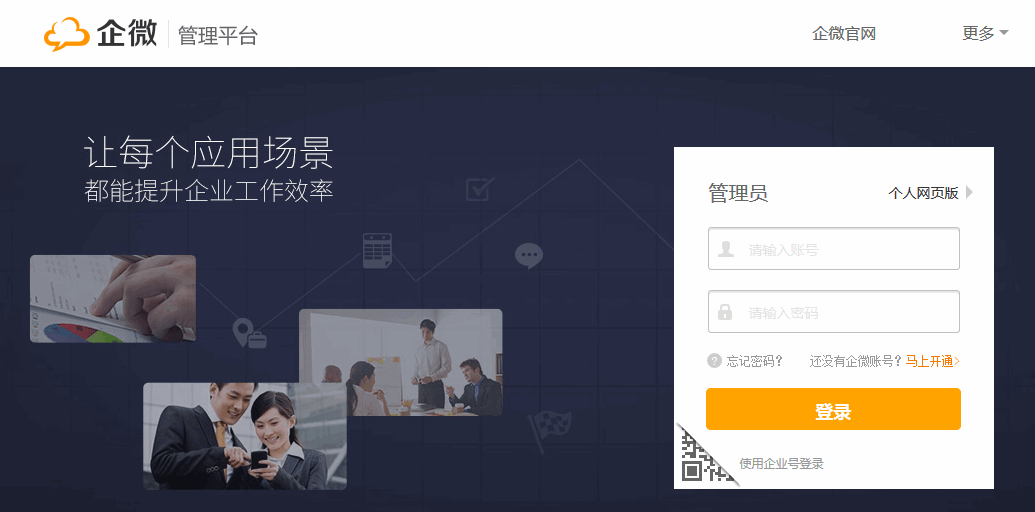Click the arrow next to 个人网页版
The width and height of the screenshot is (1035, 512).
[x=969, y=193]
